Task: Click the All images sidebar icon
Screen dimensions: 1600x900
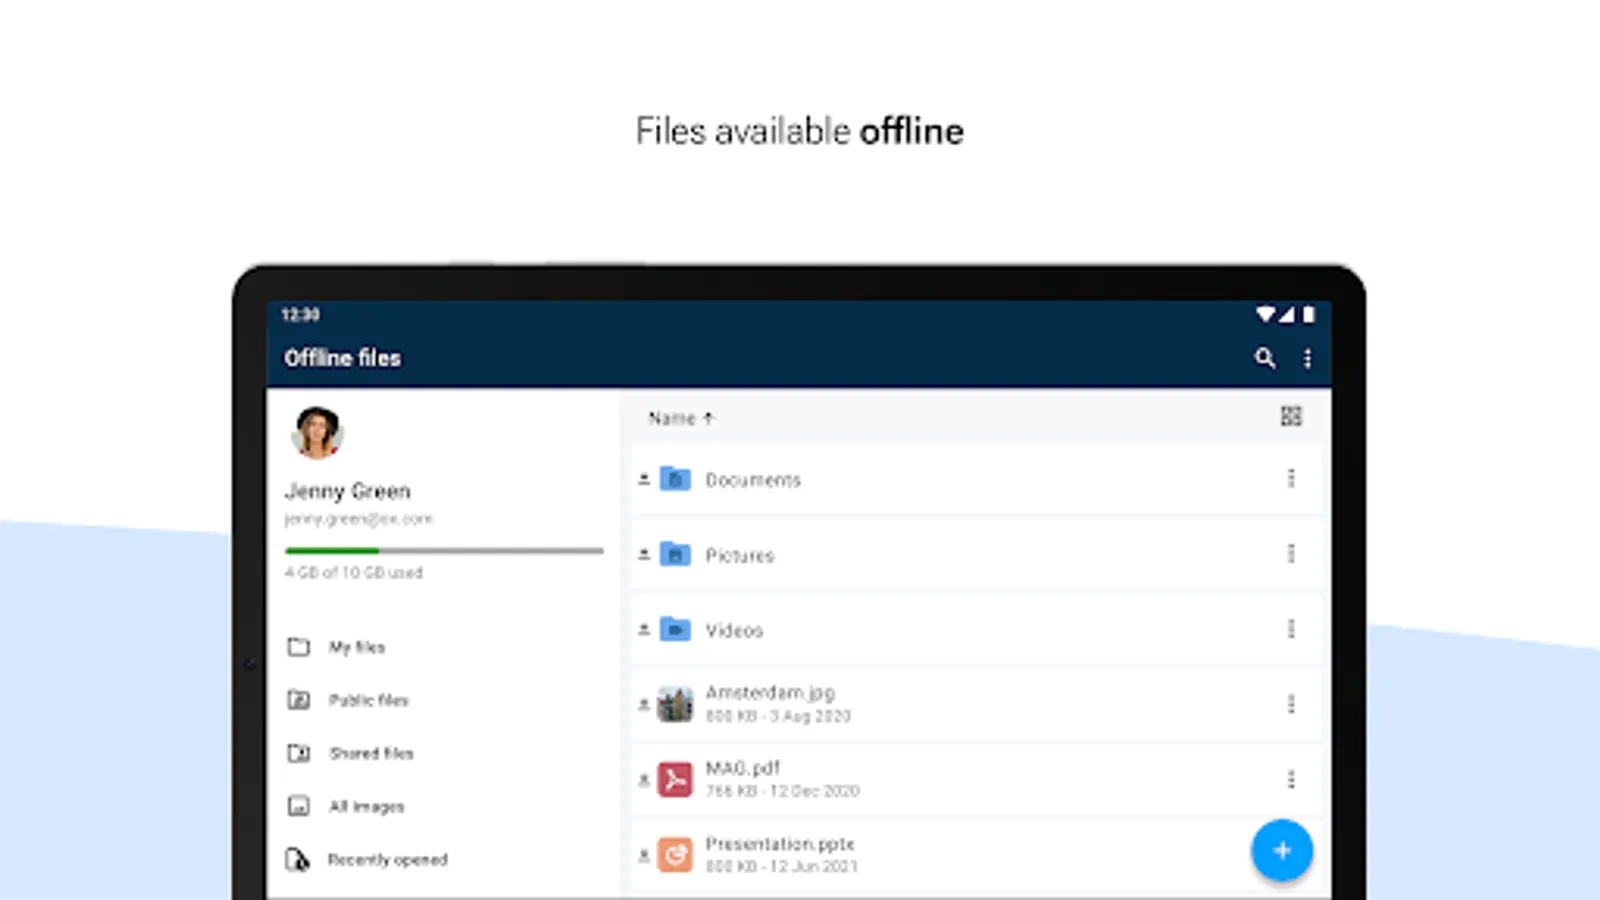Action: [x=299, y=806]
